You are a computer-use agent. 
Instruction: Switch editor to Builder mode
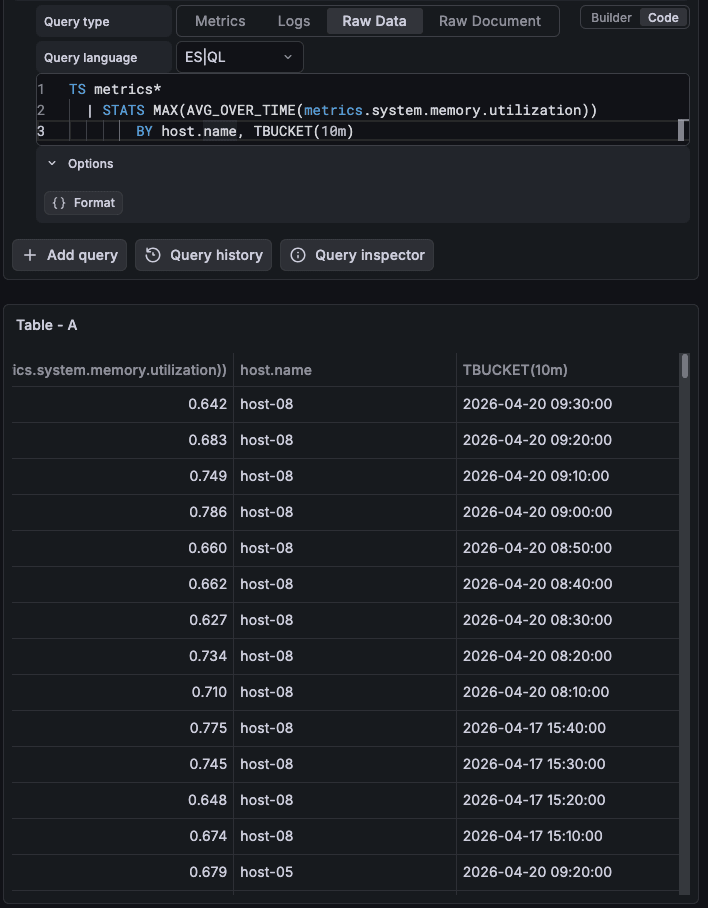pyautogui.click(x=611, y=17)
